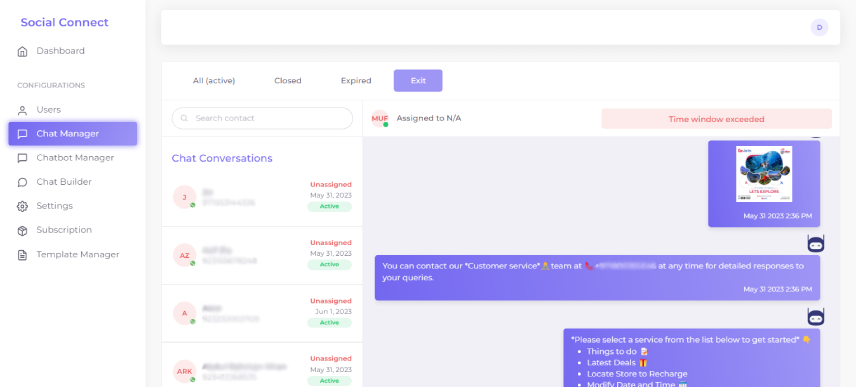Click the Chat Builder bubble icon

(x=22, y=182)
